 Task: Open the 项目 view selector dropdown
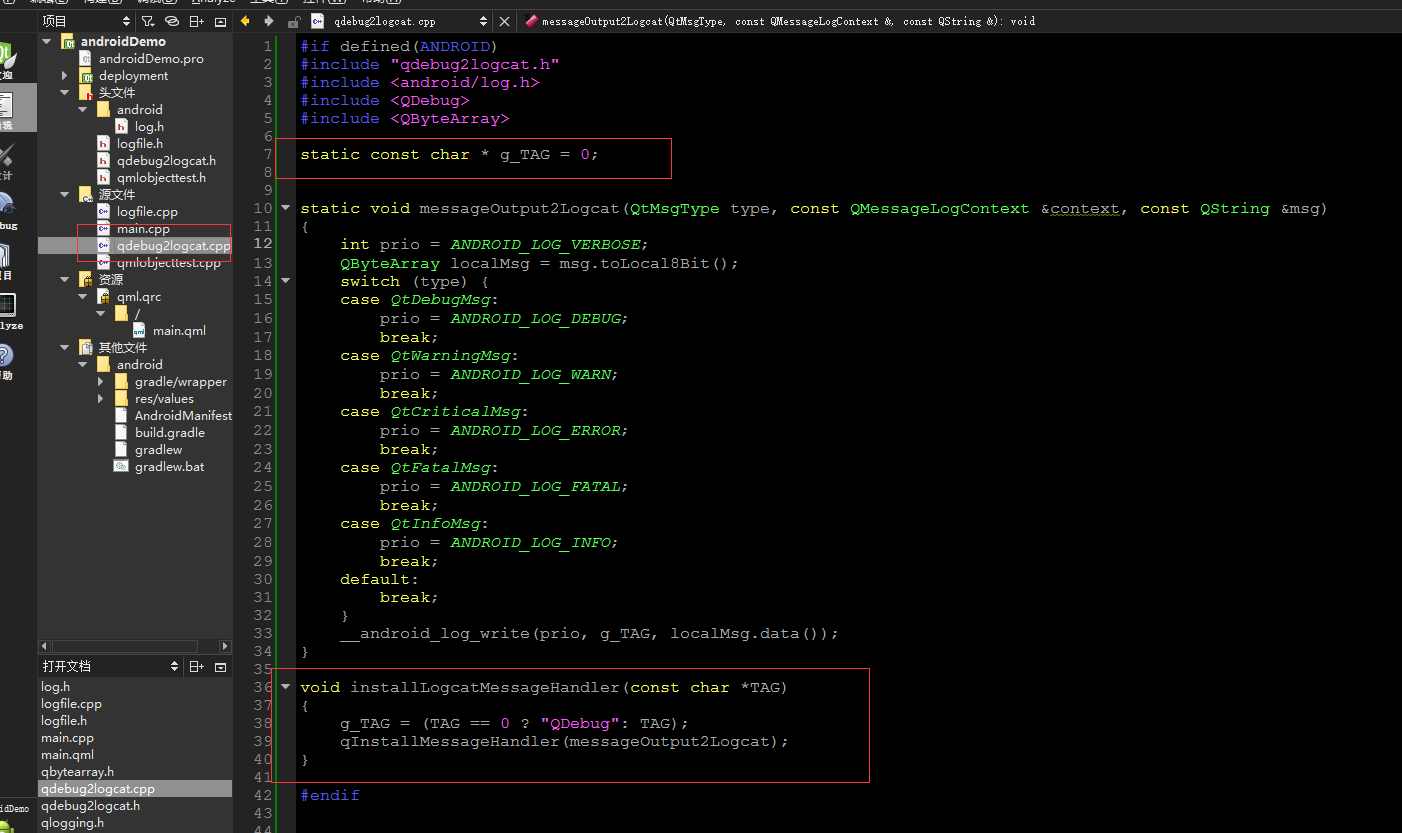86,21
